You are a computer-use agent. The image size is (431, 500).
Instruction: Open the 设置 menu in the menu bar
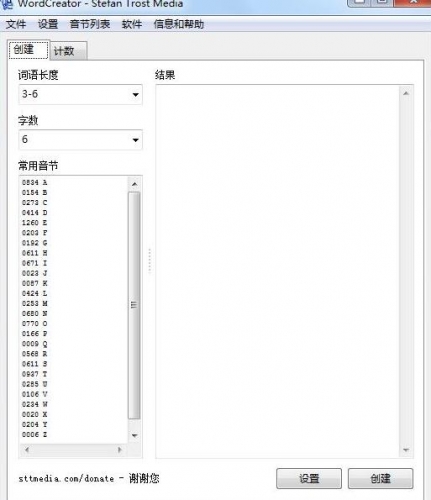48,24
